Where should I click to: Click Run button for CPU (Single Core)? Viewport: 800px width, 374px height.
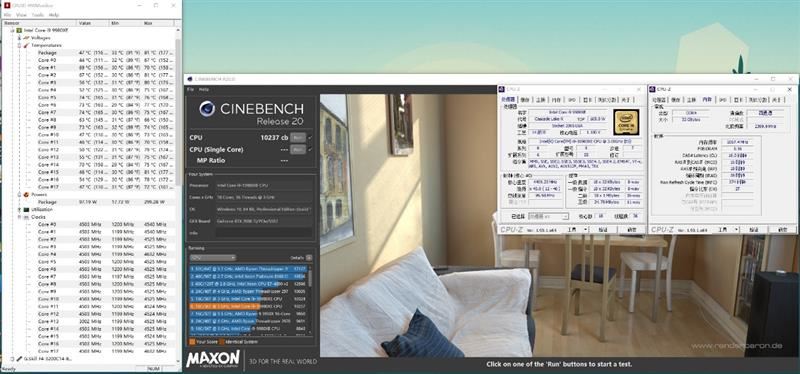[x=298, y=149]
